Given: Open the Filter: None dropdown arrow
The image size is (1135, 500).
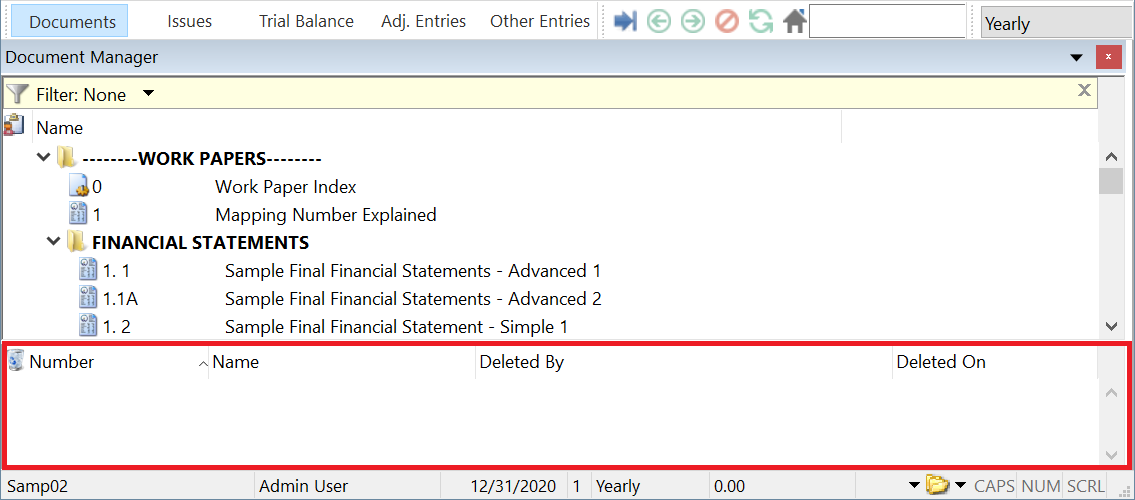Looking at the screenshot, I should [148, 94].
